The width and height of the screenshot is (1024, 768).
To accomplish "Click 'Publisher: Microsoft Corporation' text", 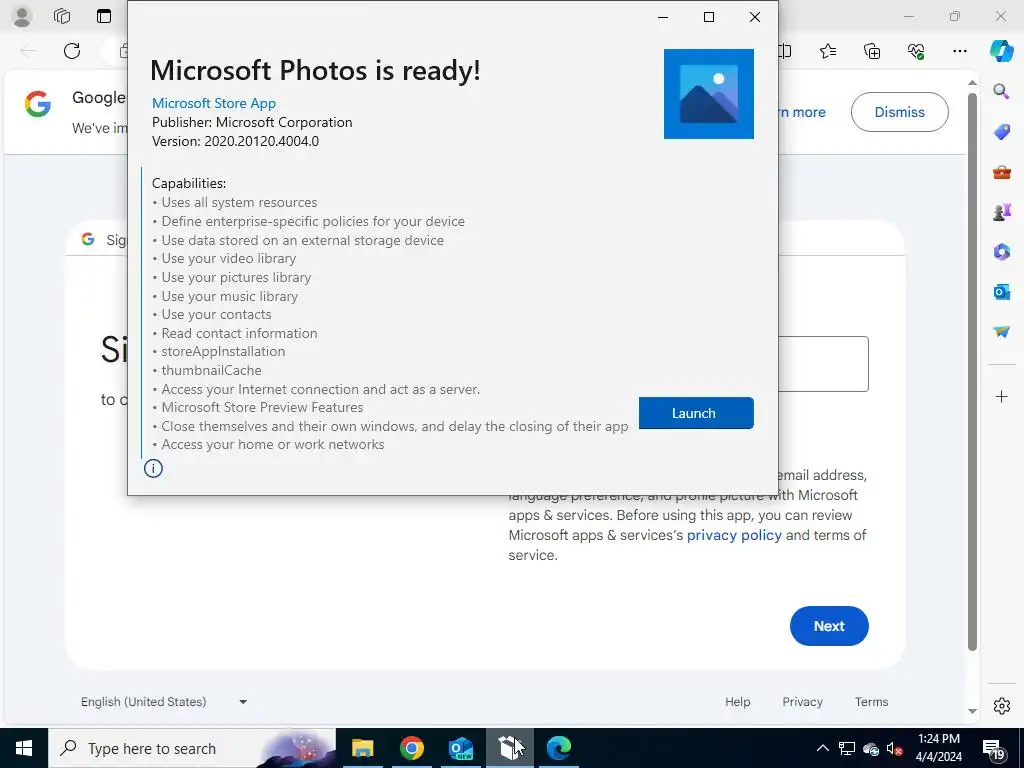I will coord(252,122).
